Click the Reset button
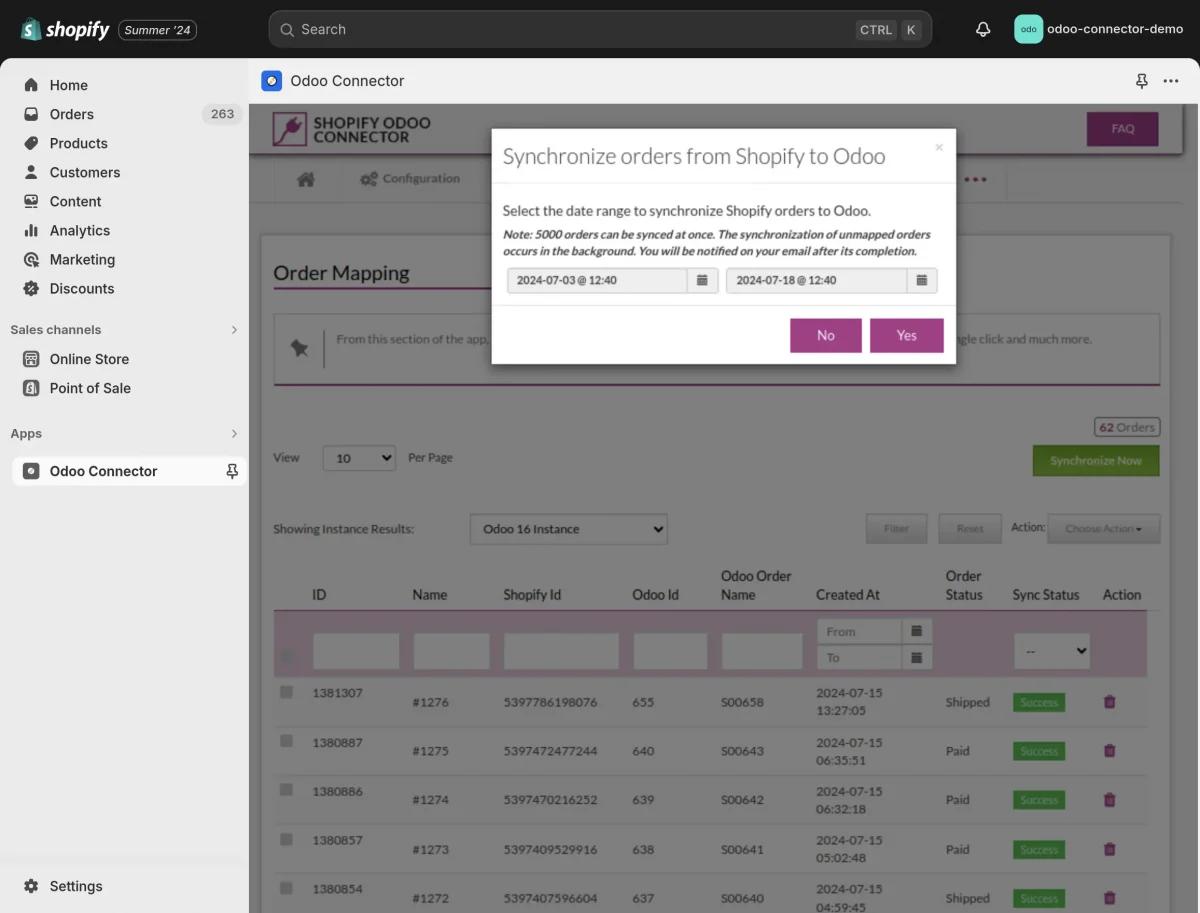Viewport: 1200px width, 913px height. (x=970, y=529)
